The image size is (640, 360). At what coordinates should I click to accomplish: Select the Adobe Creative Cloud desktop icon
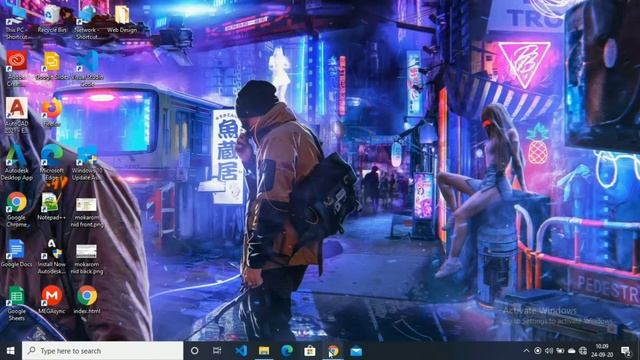tap(16, 69)
